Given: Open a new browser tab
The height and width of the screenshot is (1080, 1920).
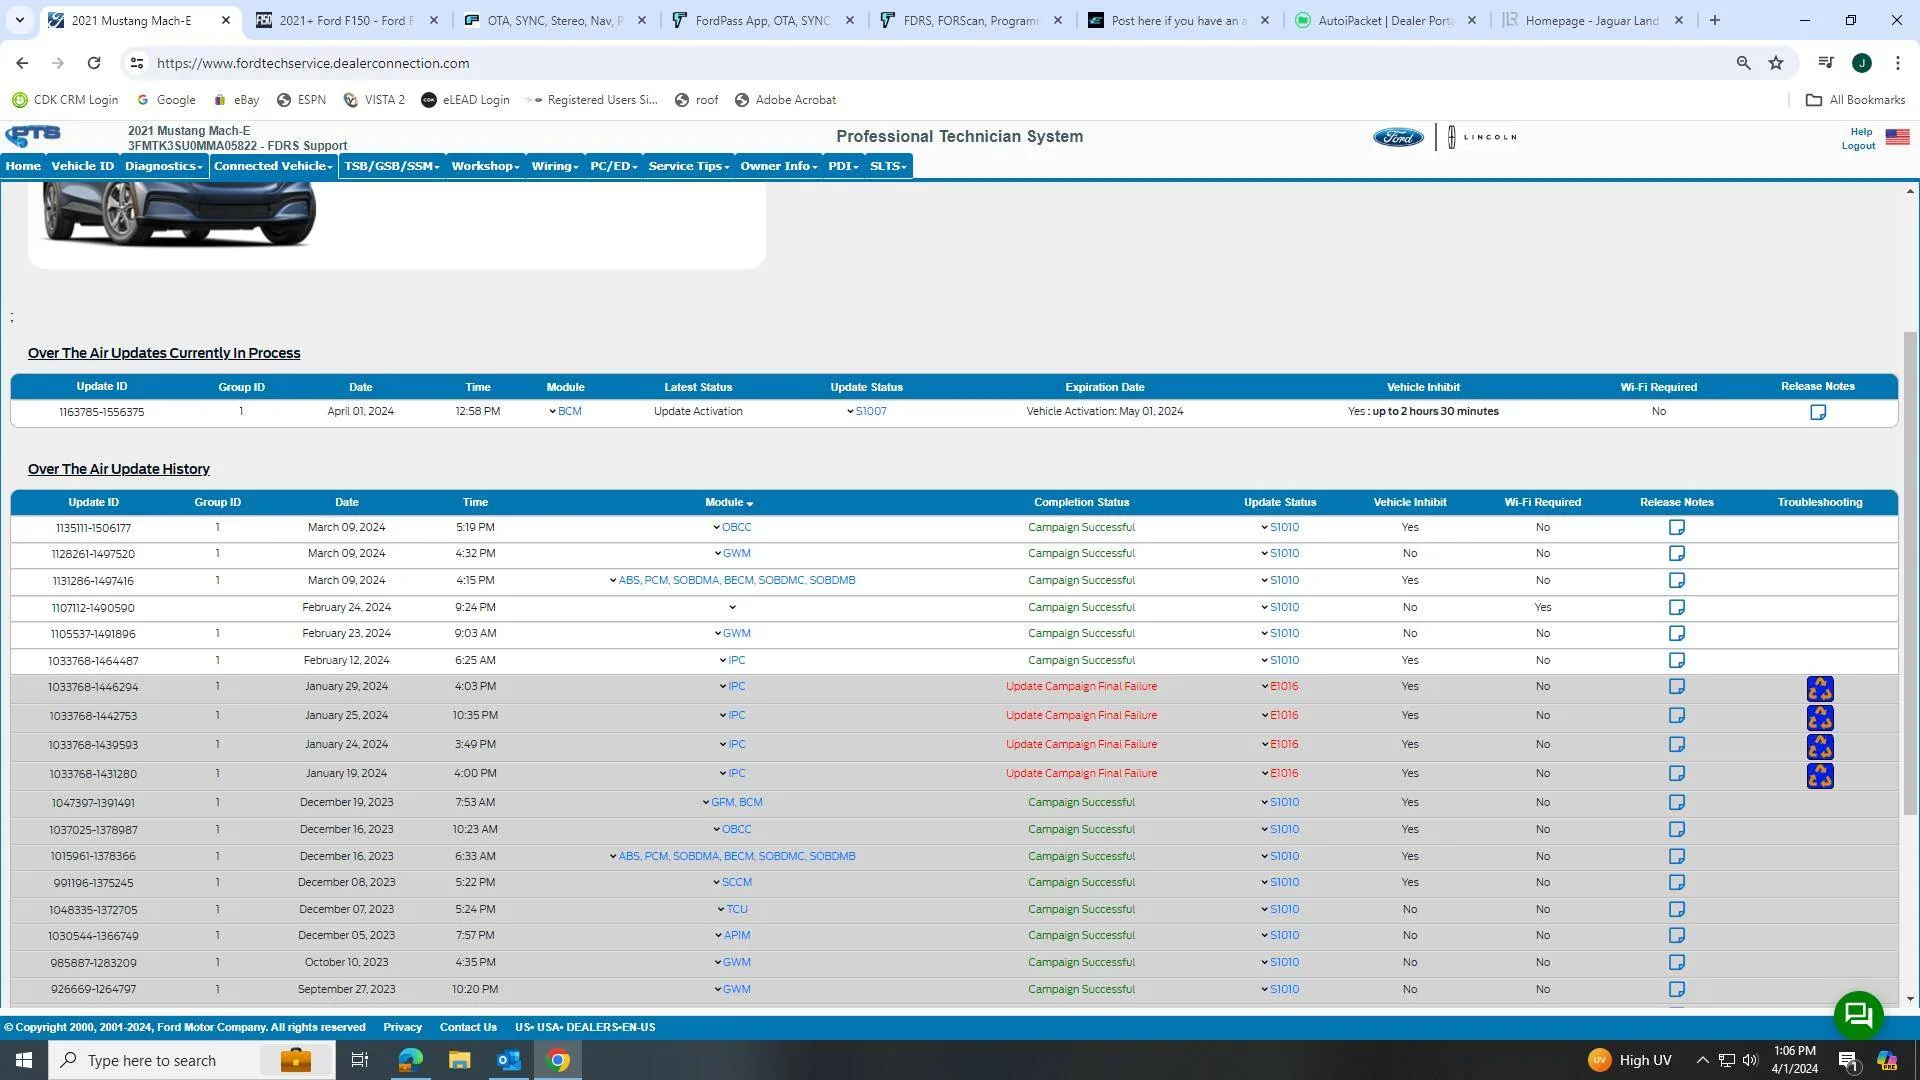Looking at the screenshot, I should point(1715,20).
